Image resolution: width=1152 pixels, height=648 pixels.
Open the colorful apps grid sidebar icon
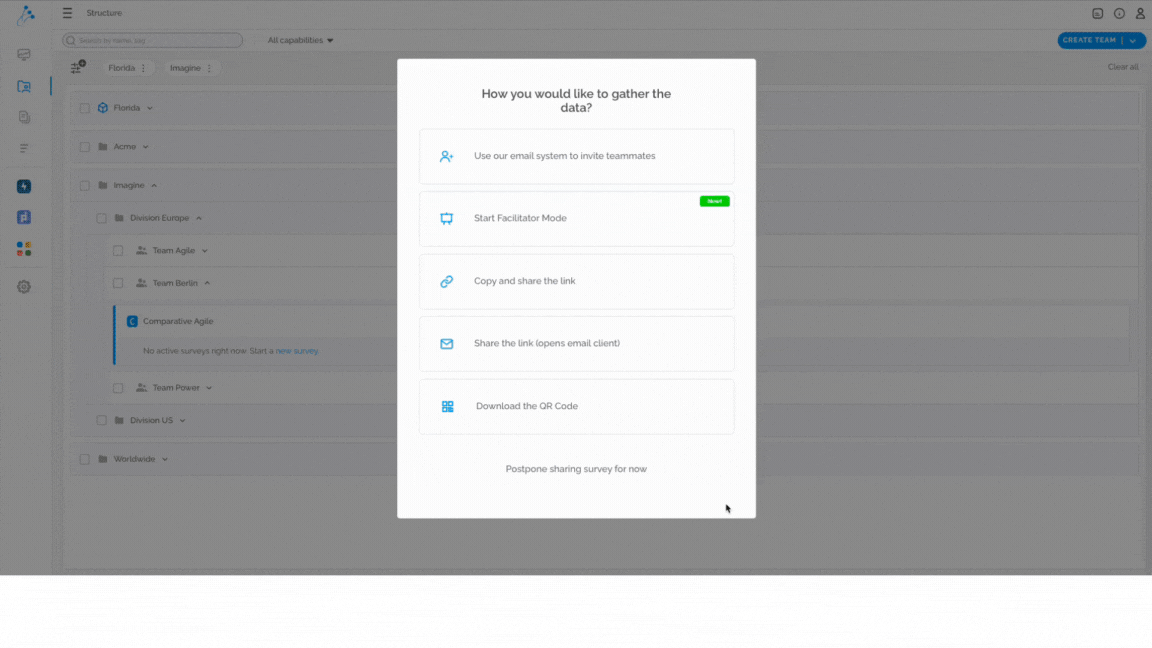24,249
